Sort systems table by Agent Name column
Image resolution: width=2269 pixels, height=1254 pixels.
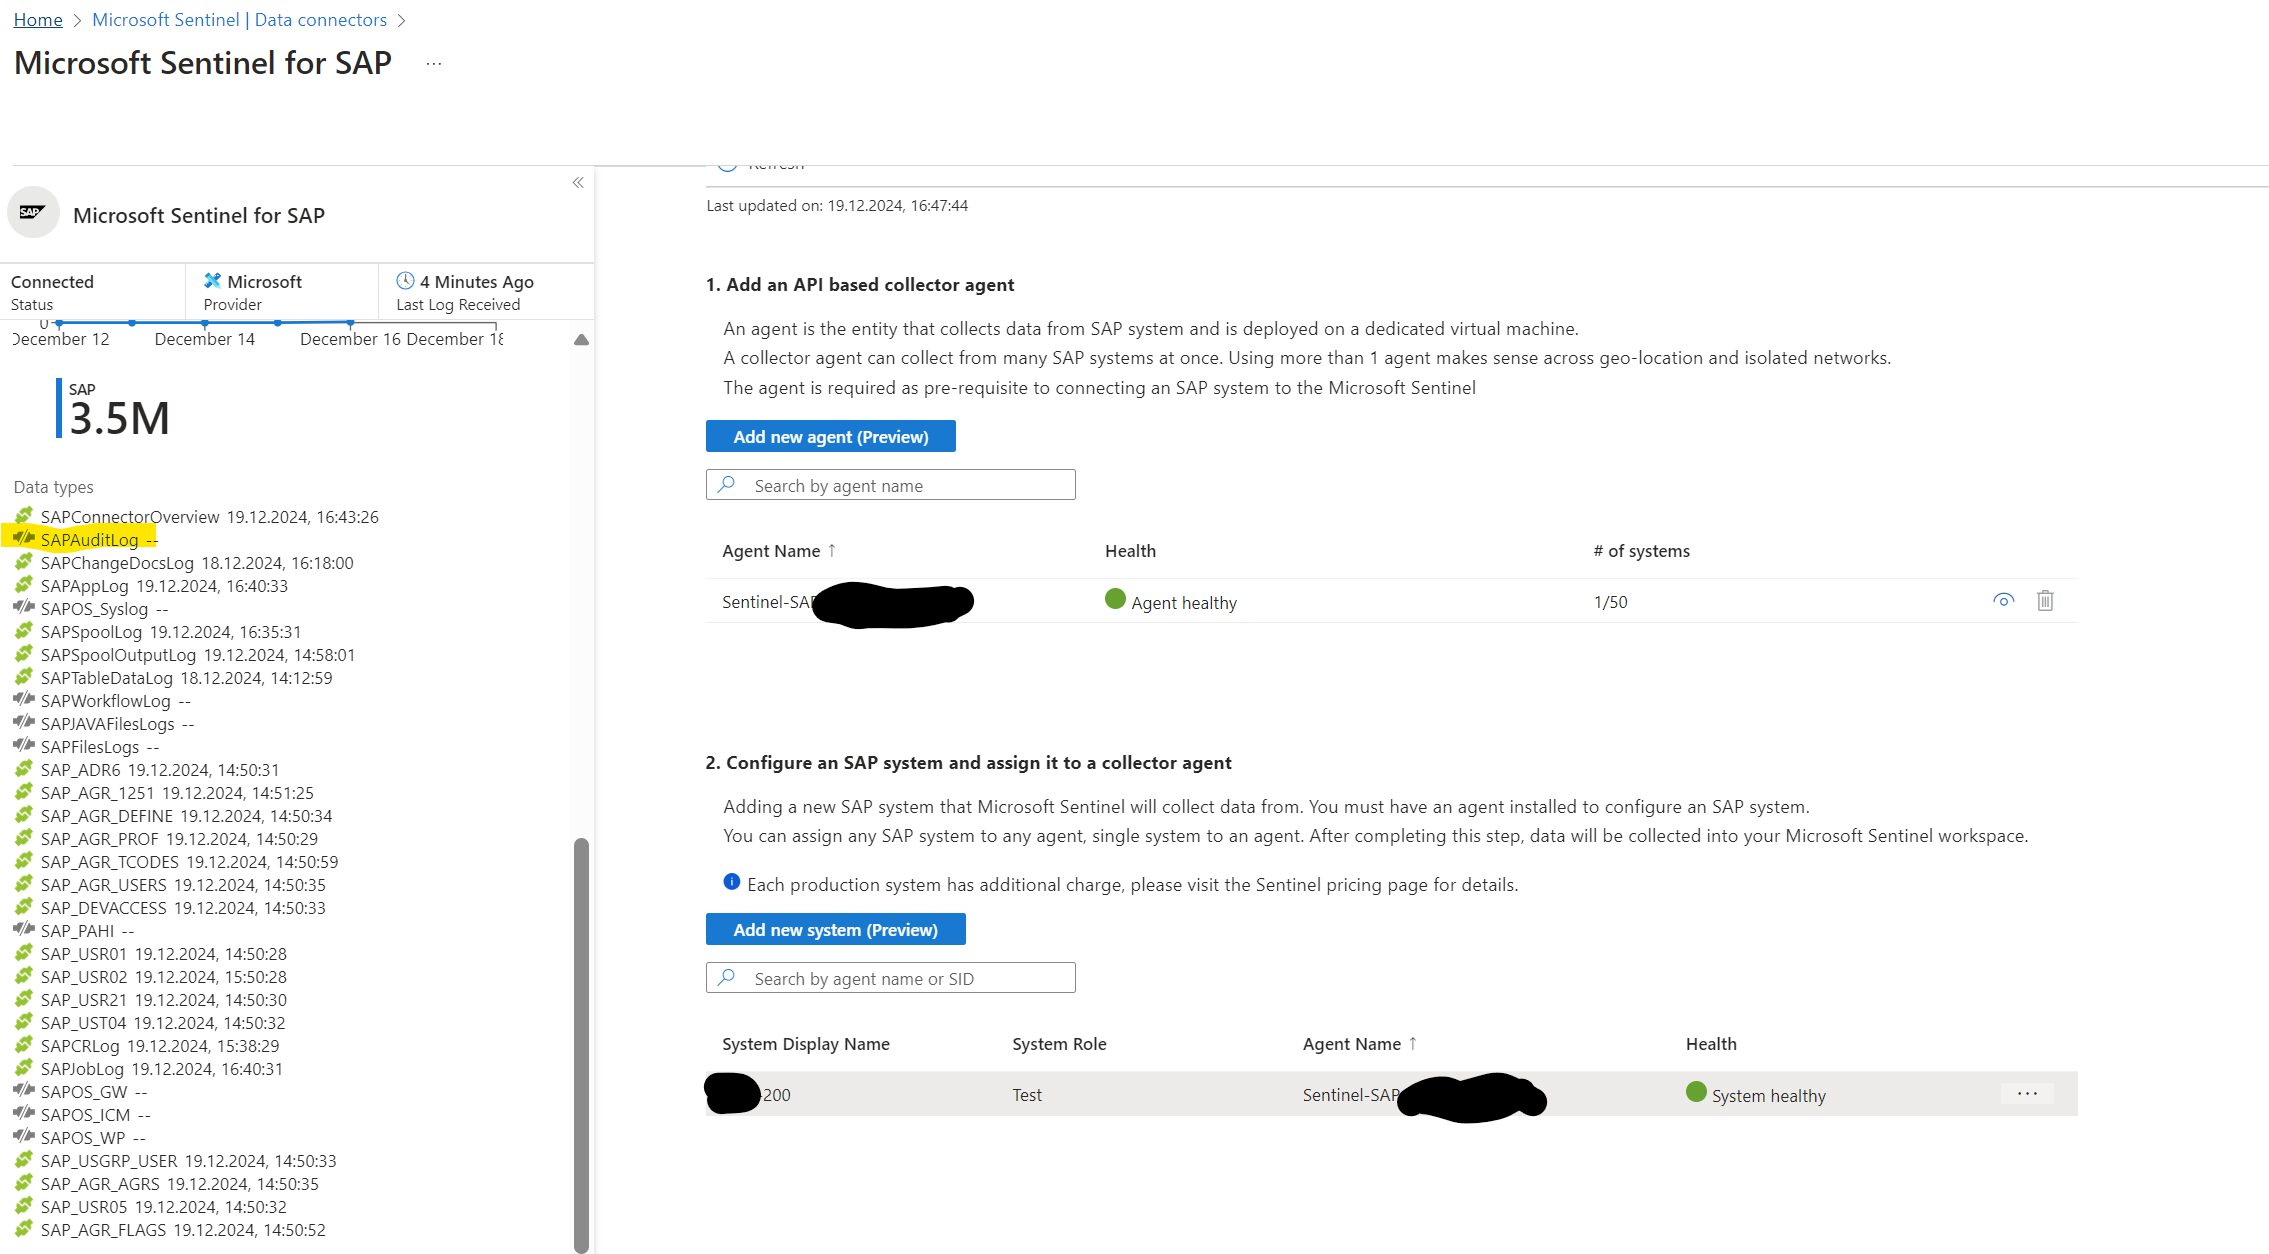pyautogui.click(x=1359, y=1043)
